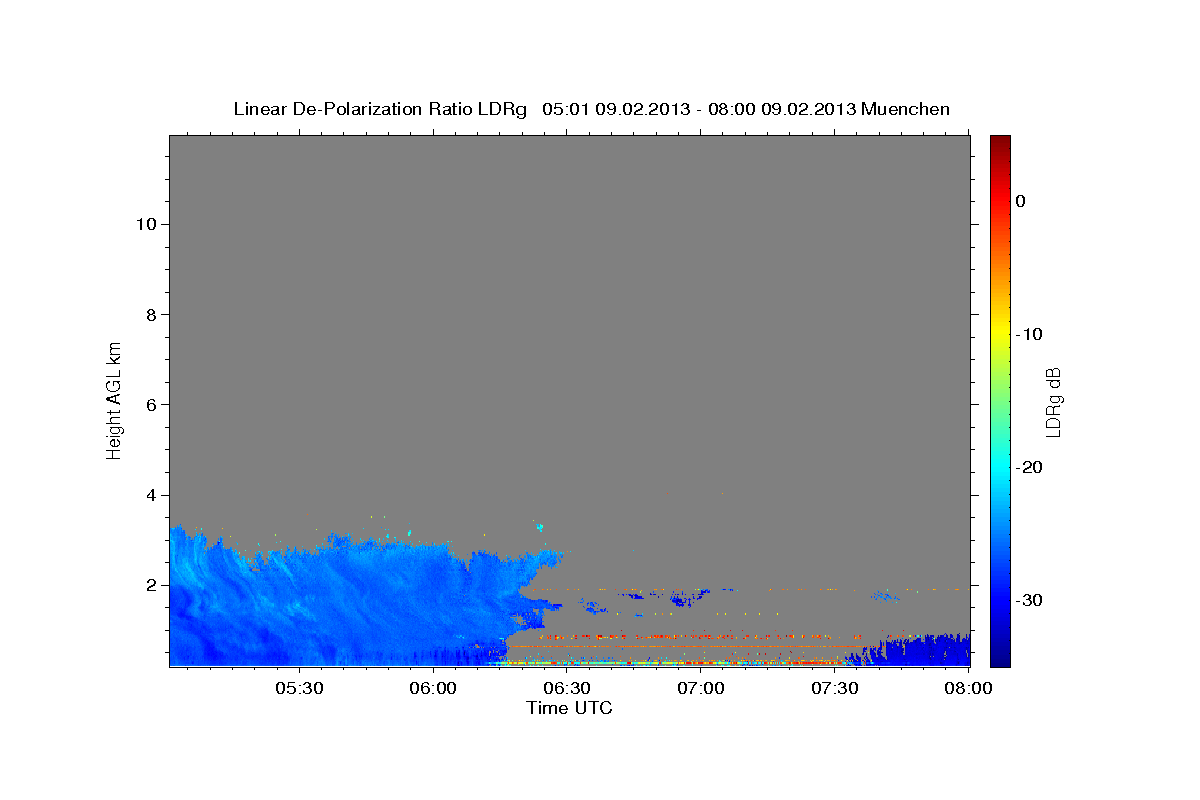Image resolution: width=1200 pixels, height=800 pixels.
Task: Select the 06:00 time tick label
Action: [434, 687]
